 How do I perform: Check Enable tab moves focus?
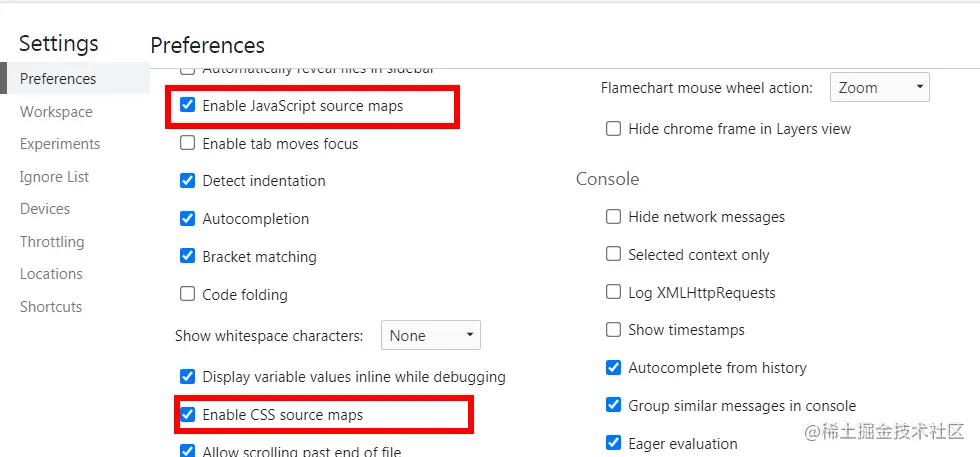point(187,143)
